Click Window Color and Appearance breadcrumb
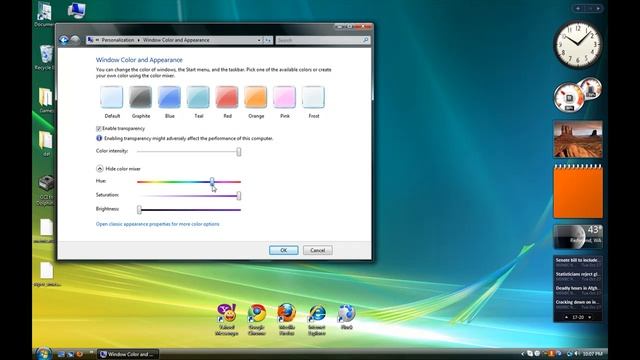 (x=176, y=40)
